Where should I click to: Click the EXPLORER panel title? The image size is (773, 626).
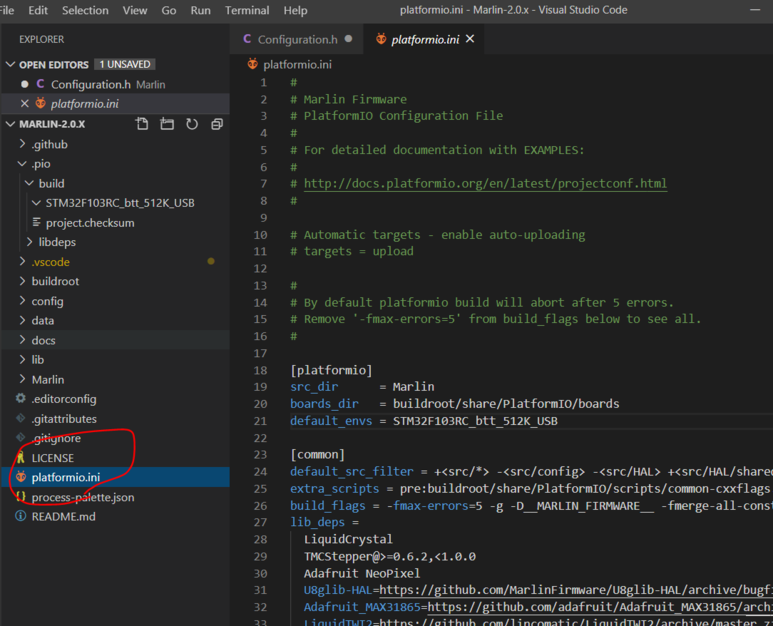click(41, 39)
